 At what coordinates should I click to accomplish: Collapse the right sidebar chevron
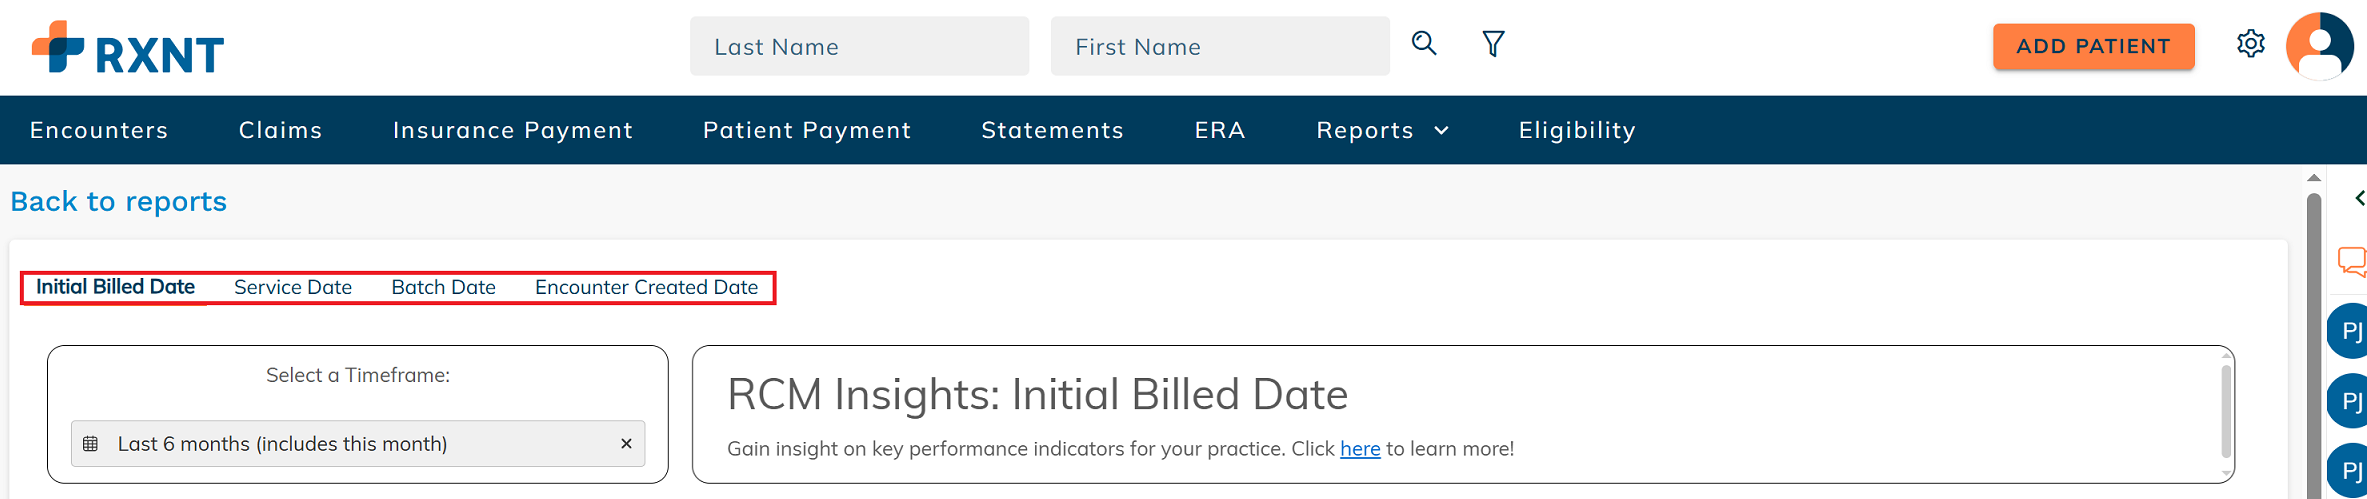[x=2359, y=198]
